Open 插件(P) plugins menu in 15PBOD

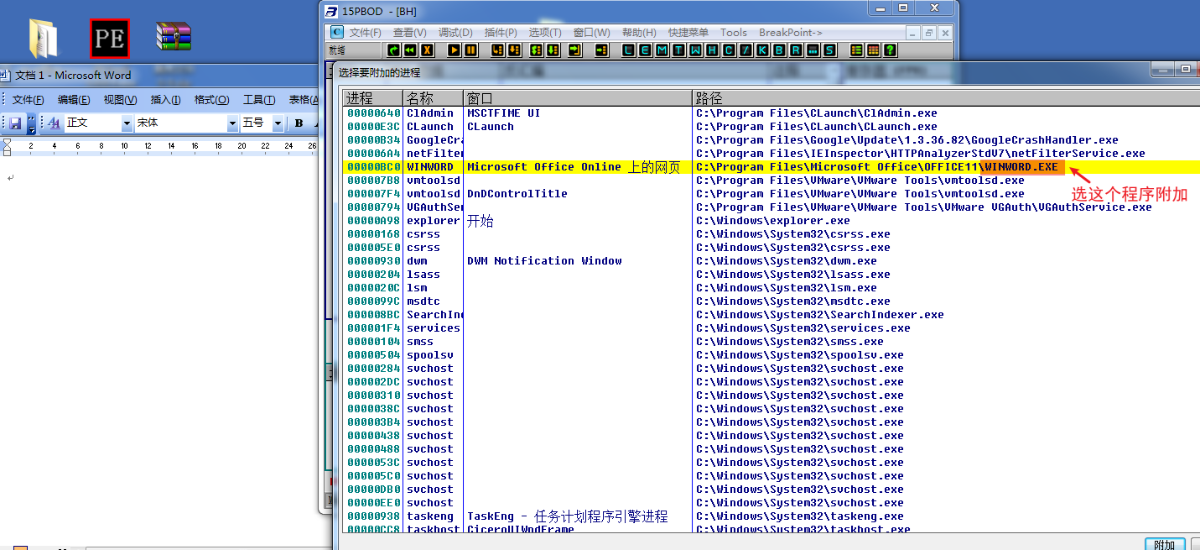(501, 32)
